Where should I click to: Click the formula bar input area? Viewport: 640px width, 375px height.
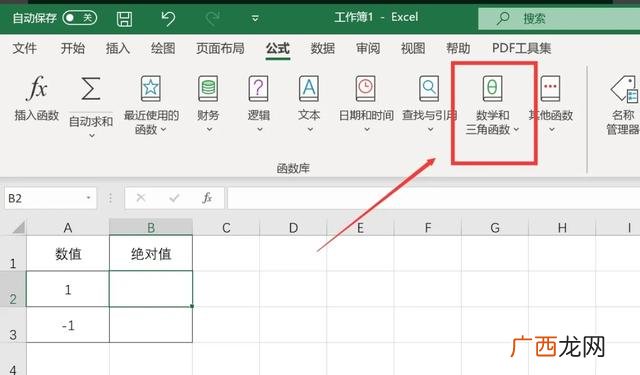[x=433, y=198]
